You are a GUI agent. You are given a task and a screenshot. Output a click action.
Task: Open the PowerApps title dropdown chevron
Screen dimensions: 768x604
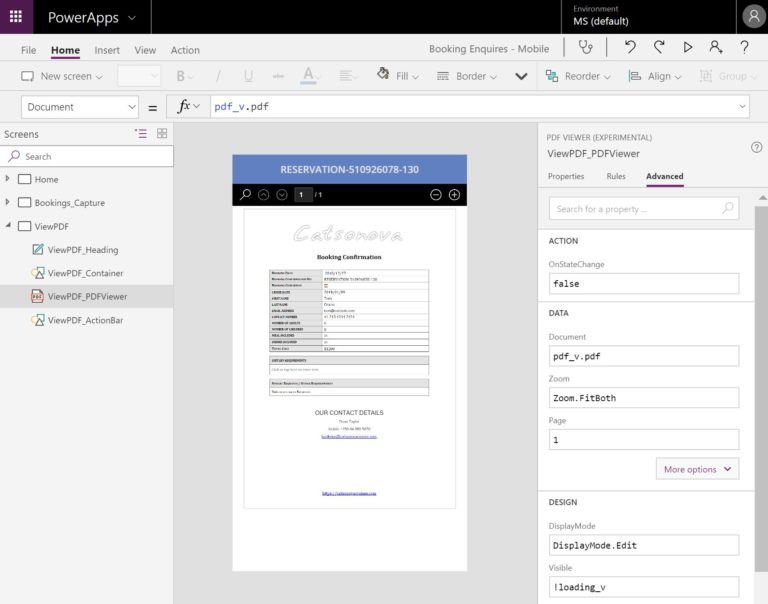[x=132, y=18]
